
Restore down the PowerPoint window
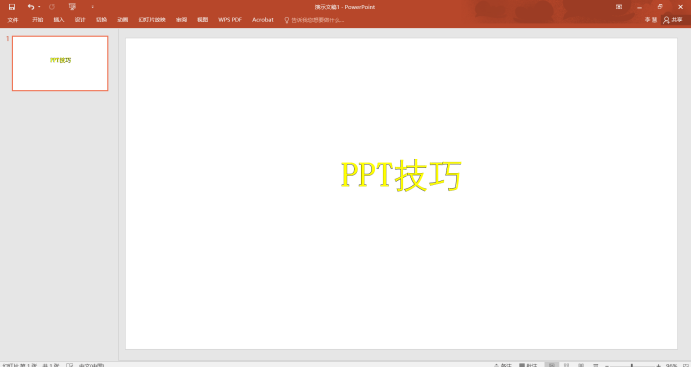(660, 7)
